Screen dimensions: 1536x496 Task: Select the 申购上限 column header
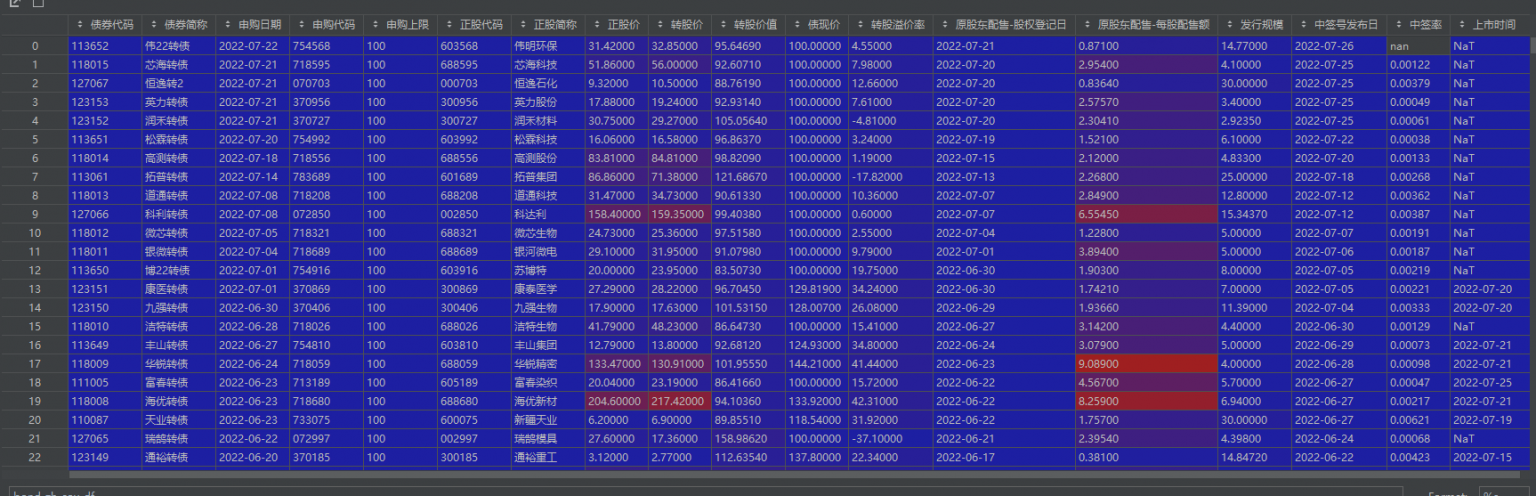point(399,23)
